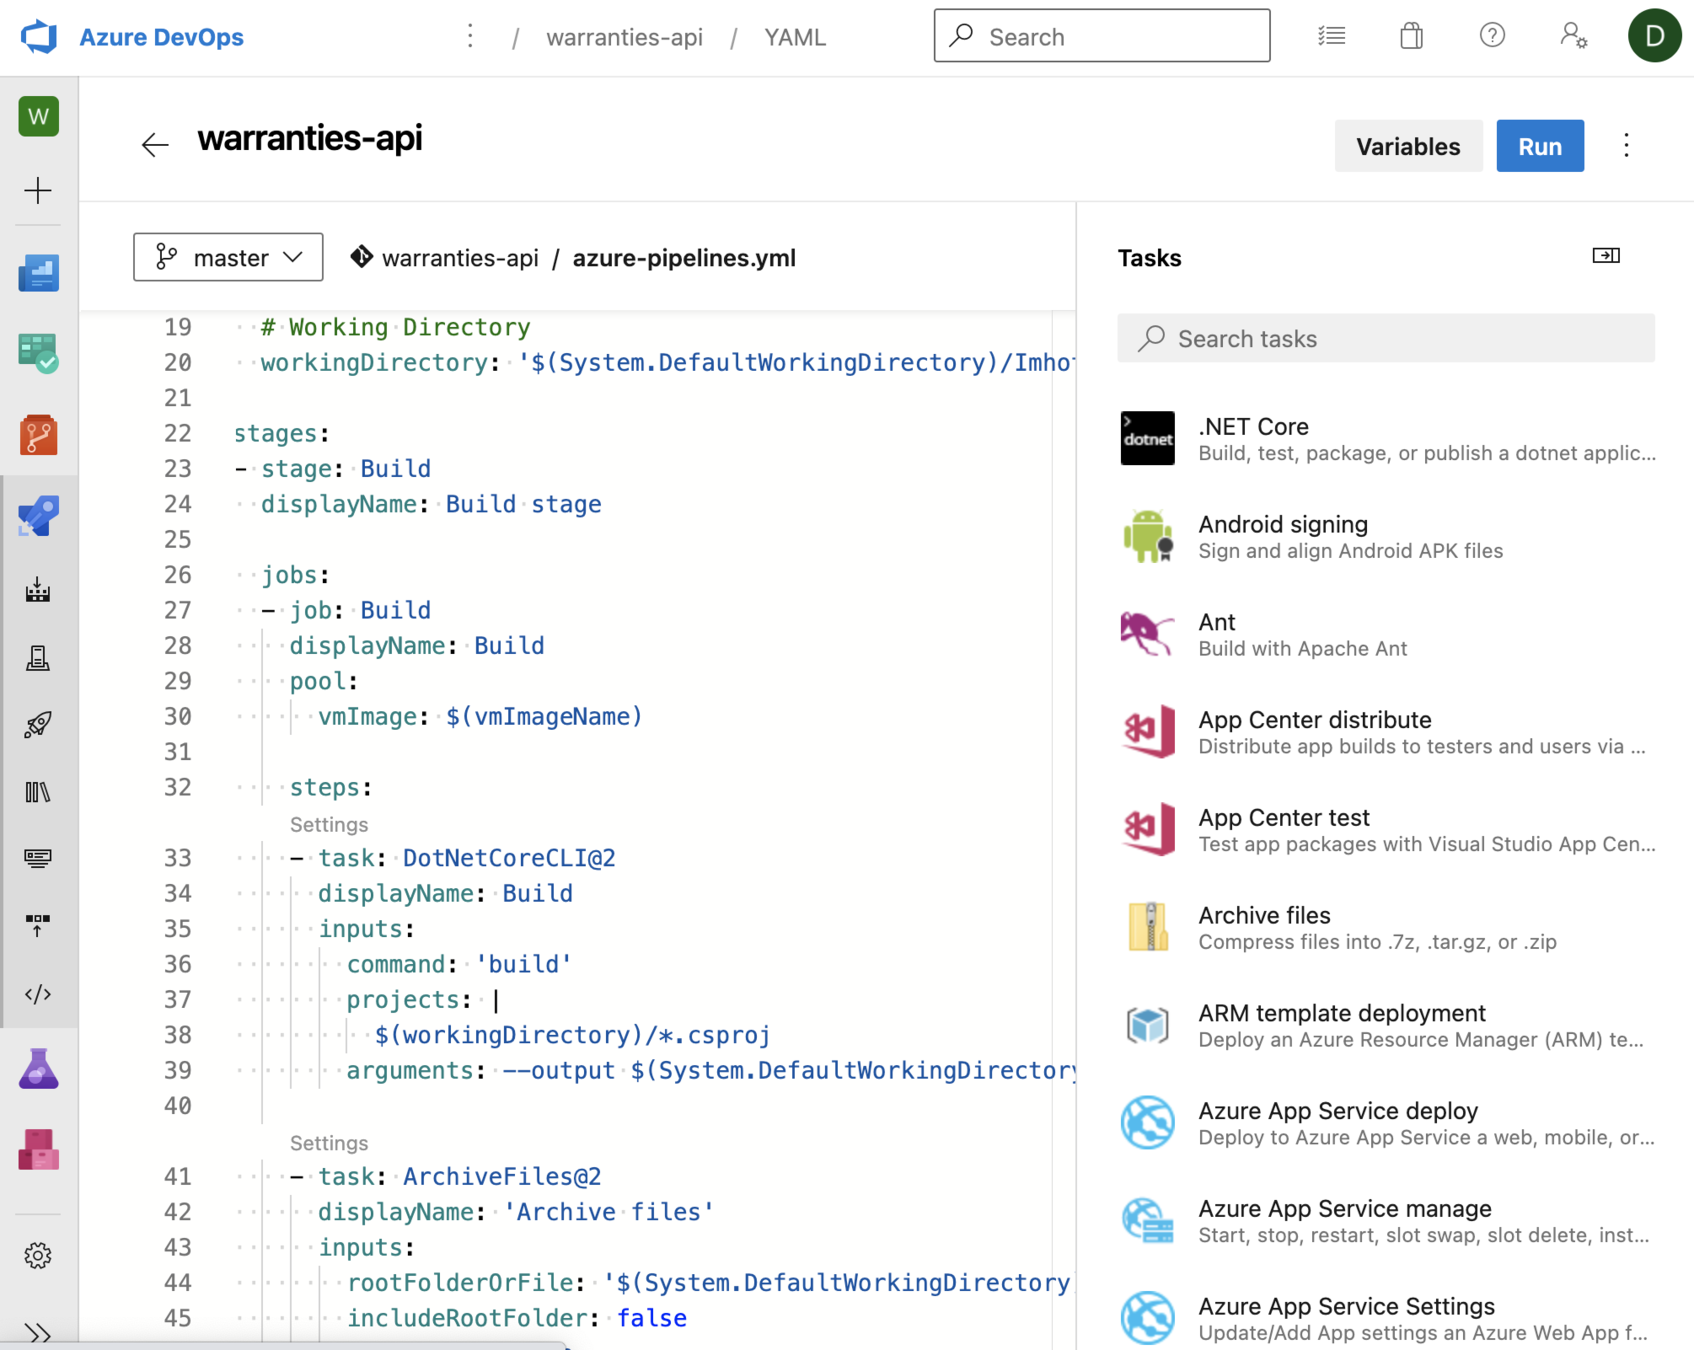This screenshot has height=1350, width=1694.
Task: Click '# Working Directory' comment line
Action: pyautogui.click(x=396, y=327)
